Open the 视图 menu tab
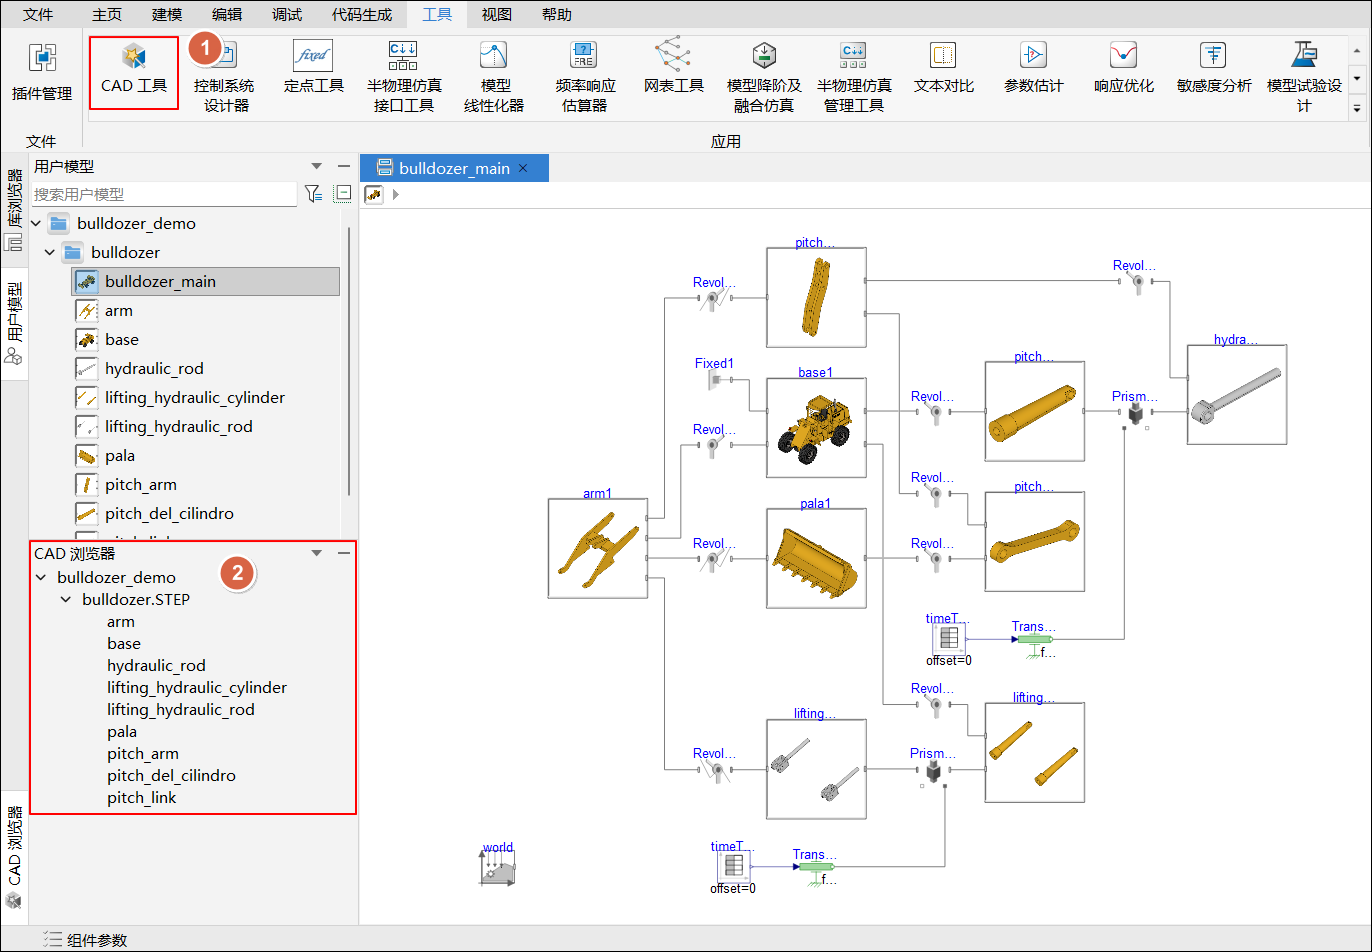Image resolution: width=1372 pixels, height=952 pixels. 496,14
